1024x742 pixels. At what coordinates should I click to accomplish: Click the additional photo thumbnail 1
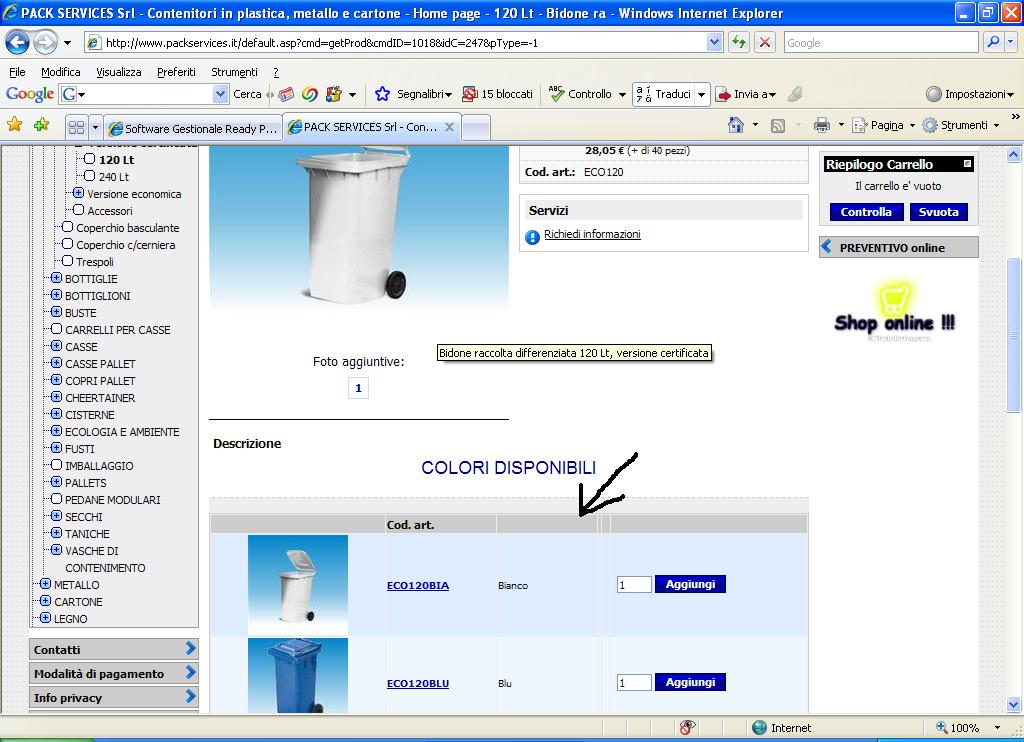pyautogui.click(x=358, y=388)
